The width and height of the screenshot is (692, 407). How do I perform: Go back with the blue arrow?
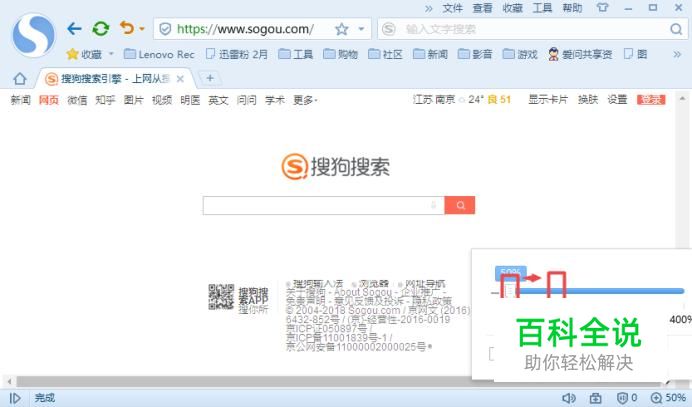pyautogui.click(x=74, y=29)
